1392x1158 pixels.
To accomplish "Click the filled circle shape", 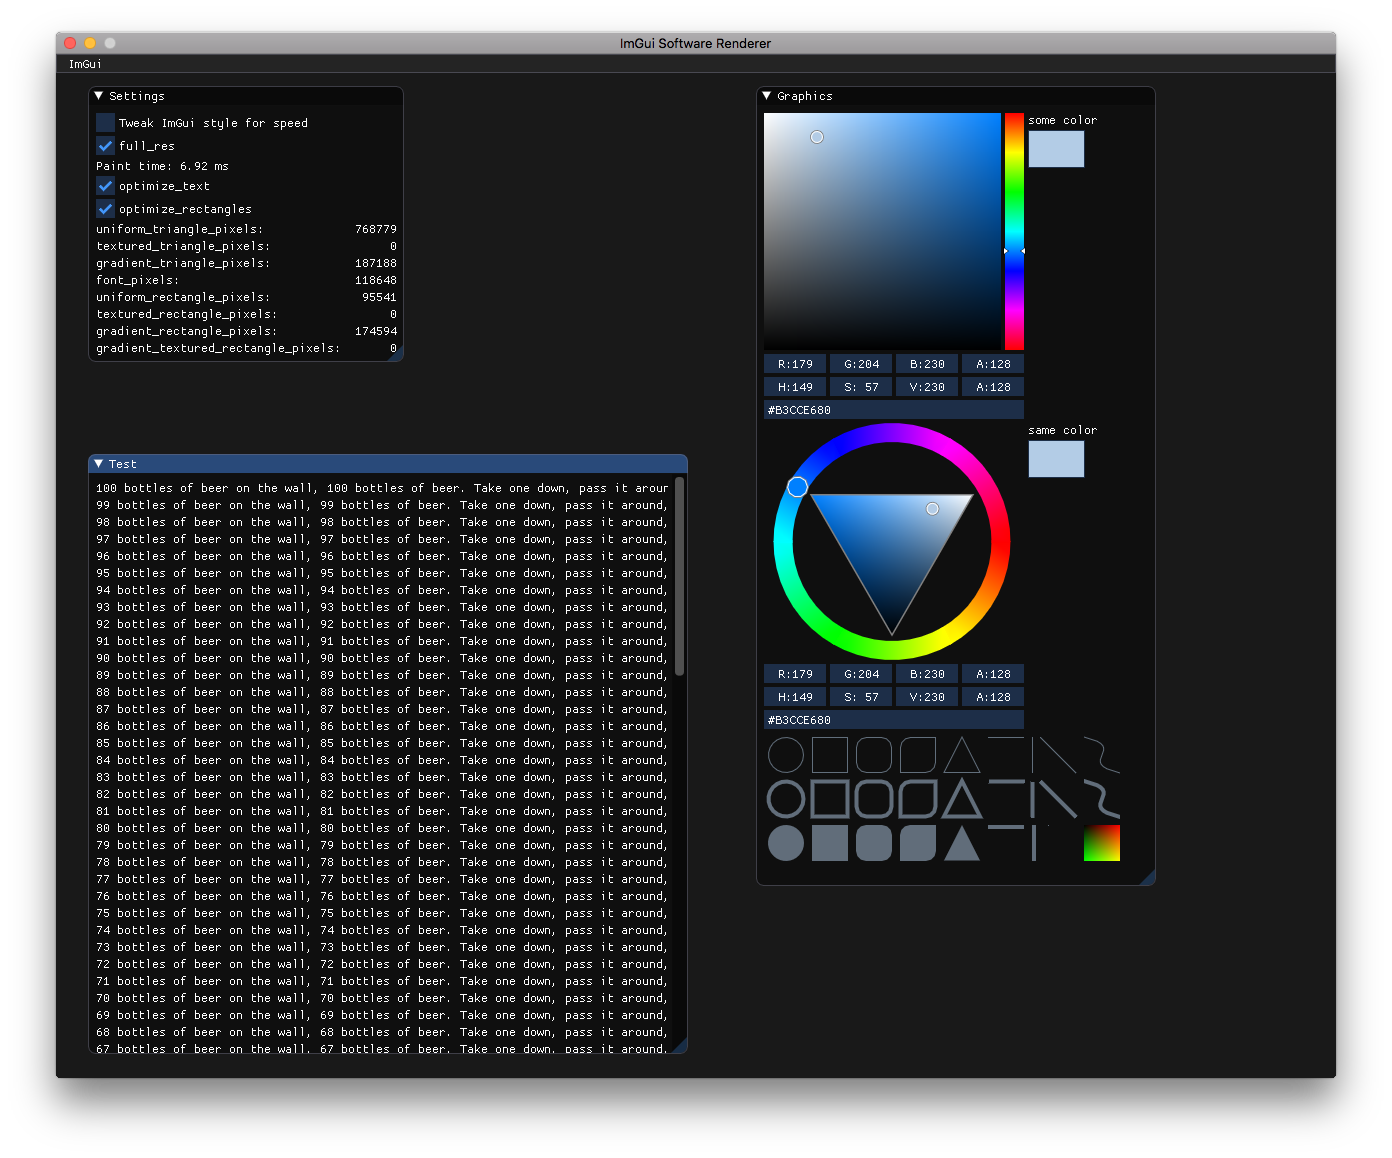I will pyautogui.click(x=786, y=843).
